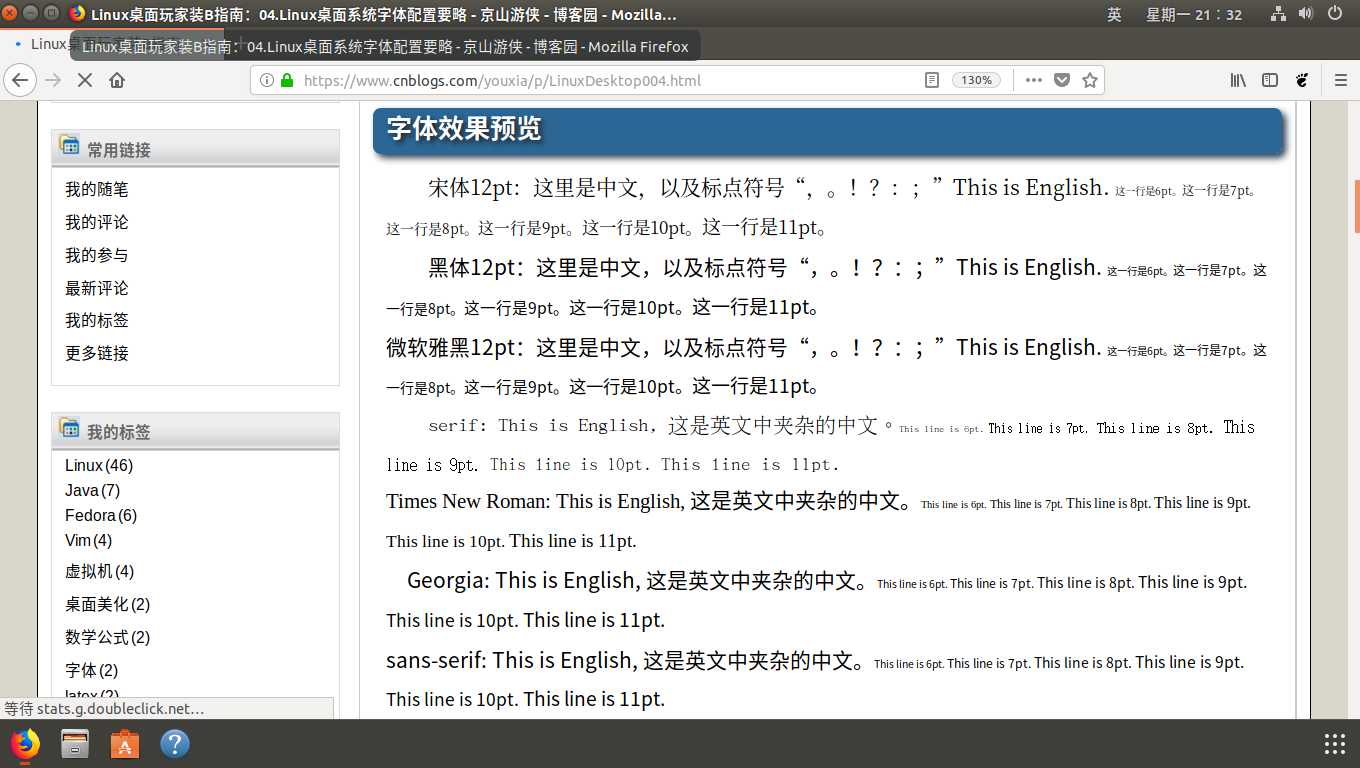Click the 黑体12pt sample text
This screenshot has width=1360, height=768.
coord(827,287)
